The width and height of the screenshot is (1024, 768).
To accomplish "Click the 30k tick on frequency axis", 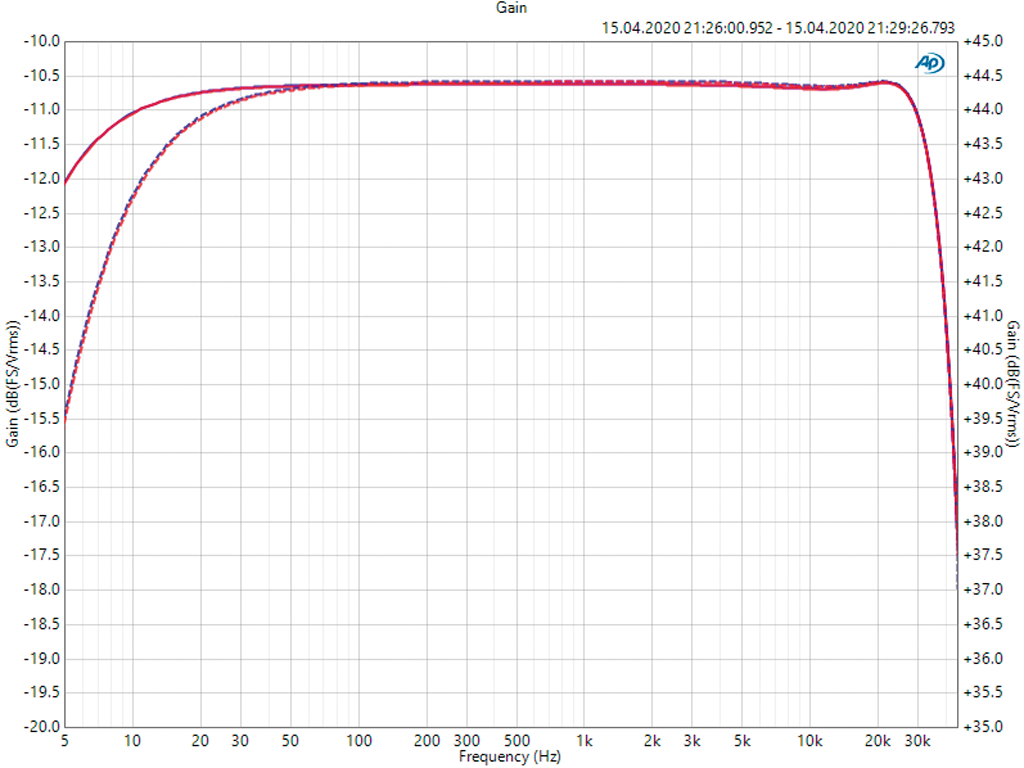I will [x=918, y=741].
